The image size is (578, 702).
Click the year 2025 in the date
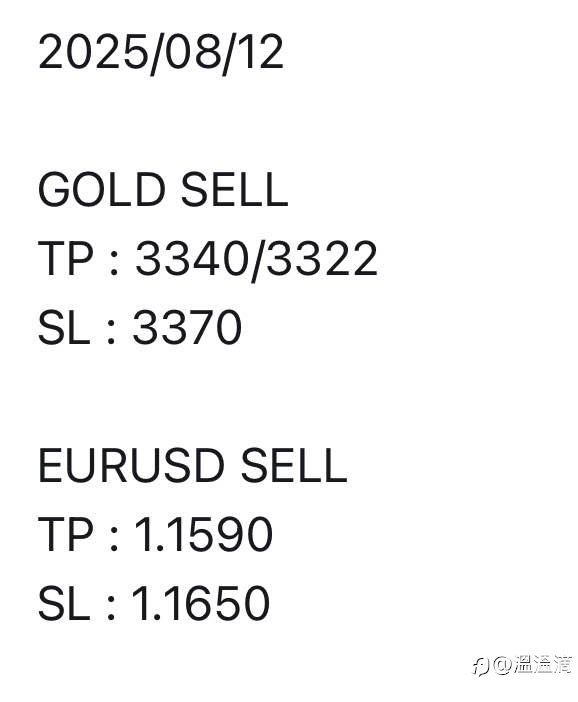click(94, 52)
